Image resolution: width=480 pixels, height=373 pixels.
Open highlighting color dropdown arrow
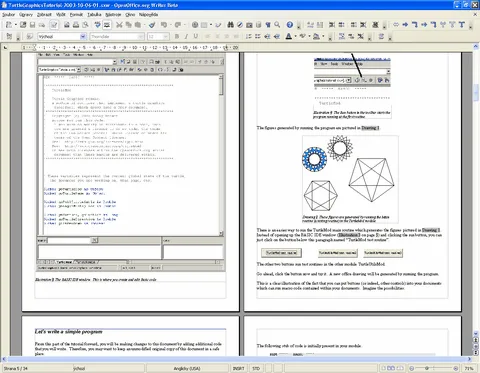coord(309,36)
